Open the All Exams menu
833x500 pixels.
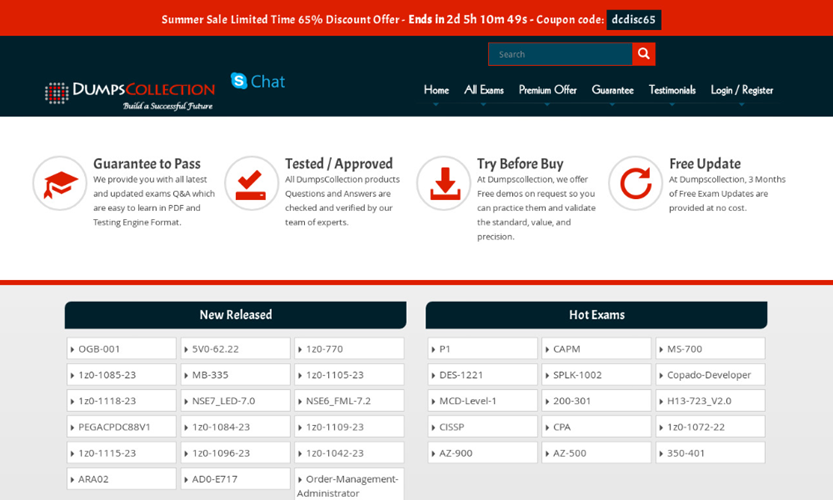(x=483, y=90)
